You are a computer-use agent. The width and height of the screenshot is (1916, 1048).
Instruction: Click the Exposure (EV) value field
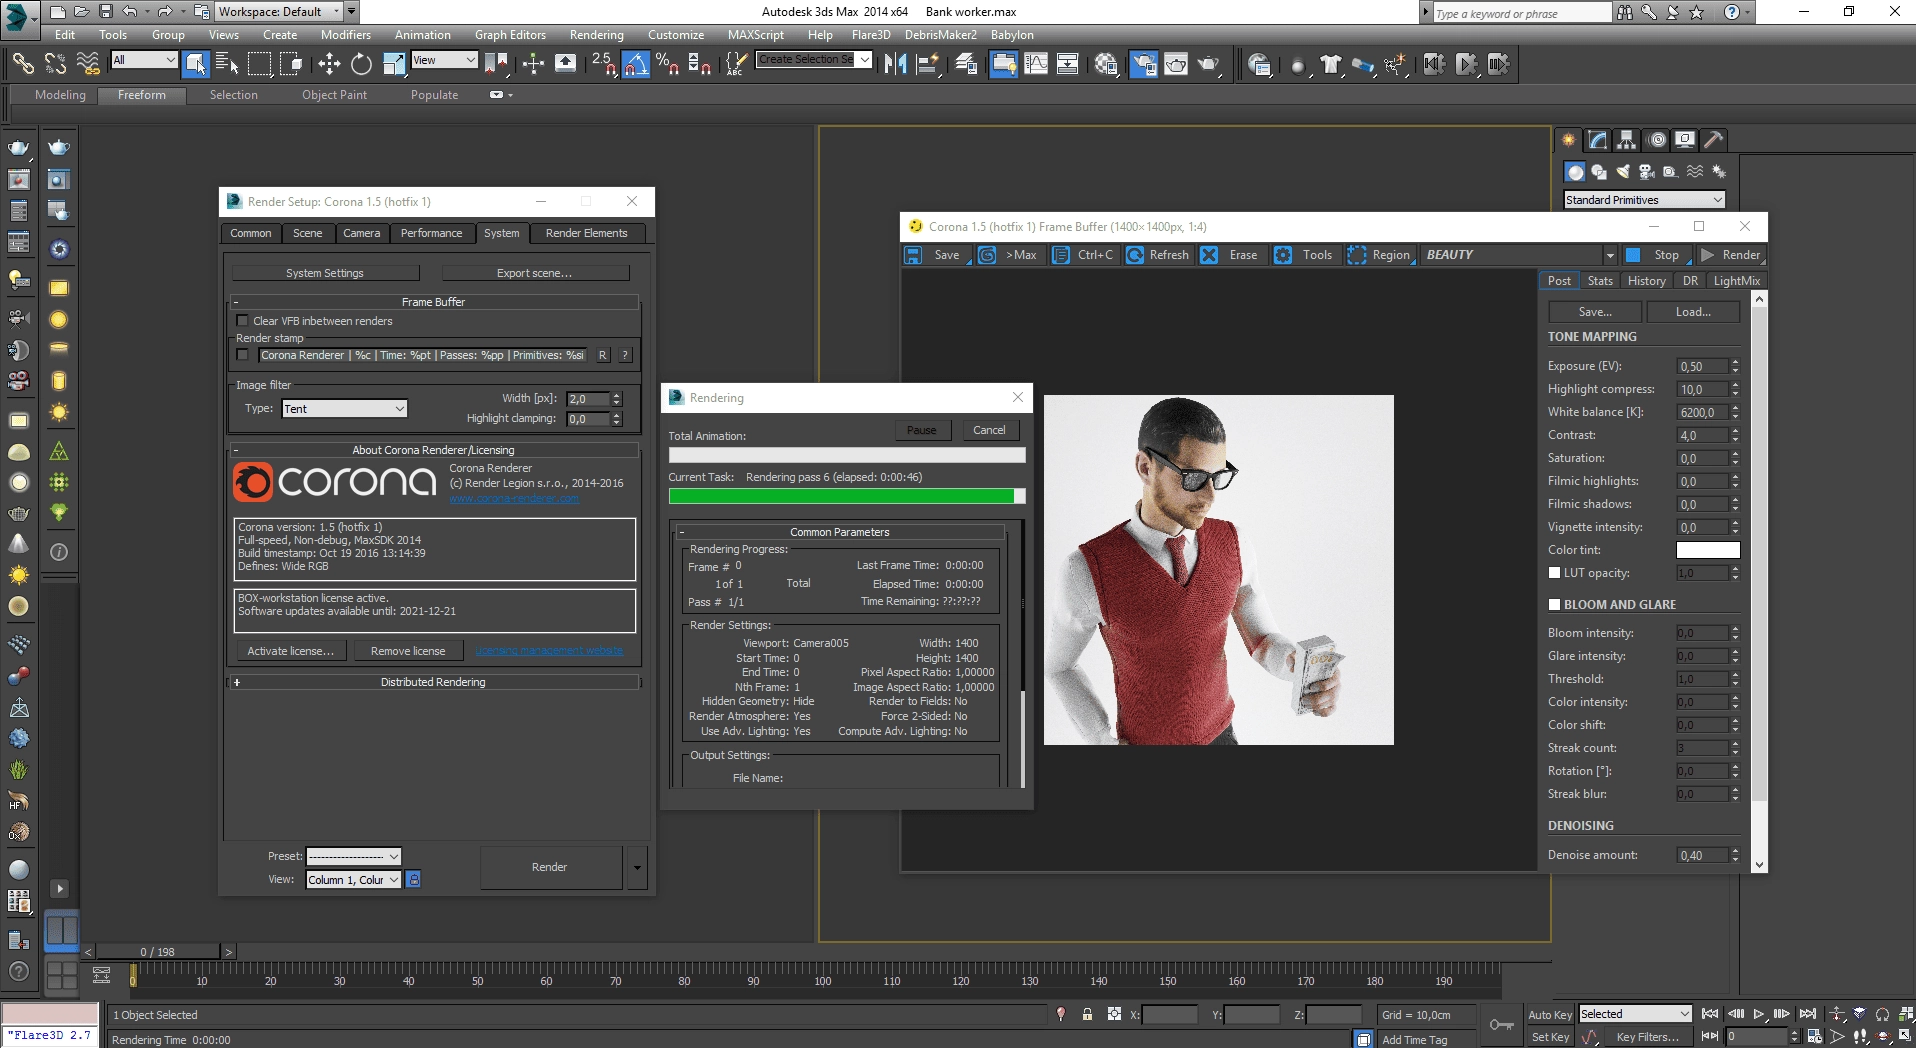[1701, 366]
